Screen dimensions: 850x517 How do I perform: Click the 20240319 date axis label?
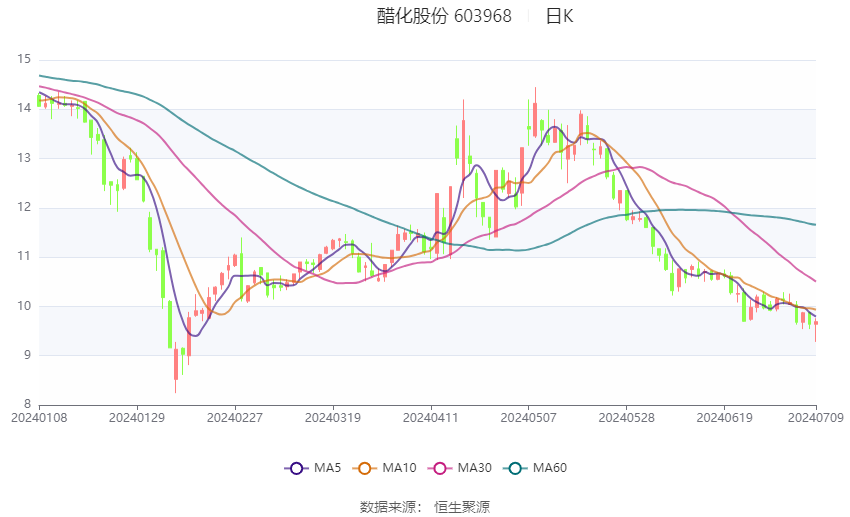tap(333, 418)
